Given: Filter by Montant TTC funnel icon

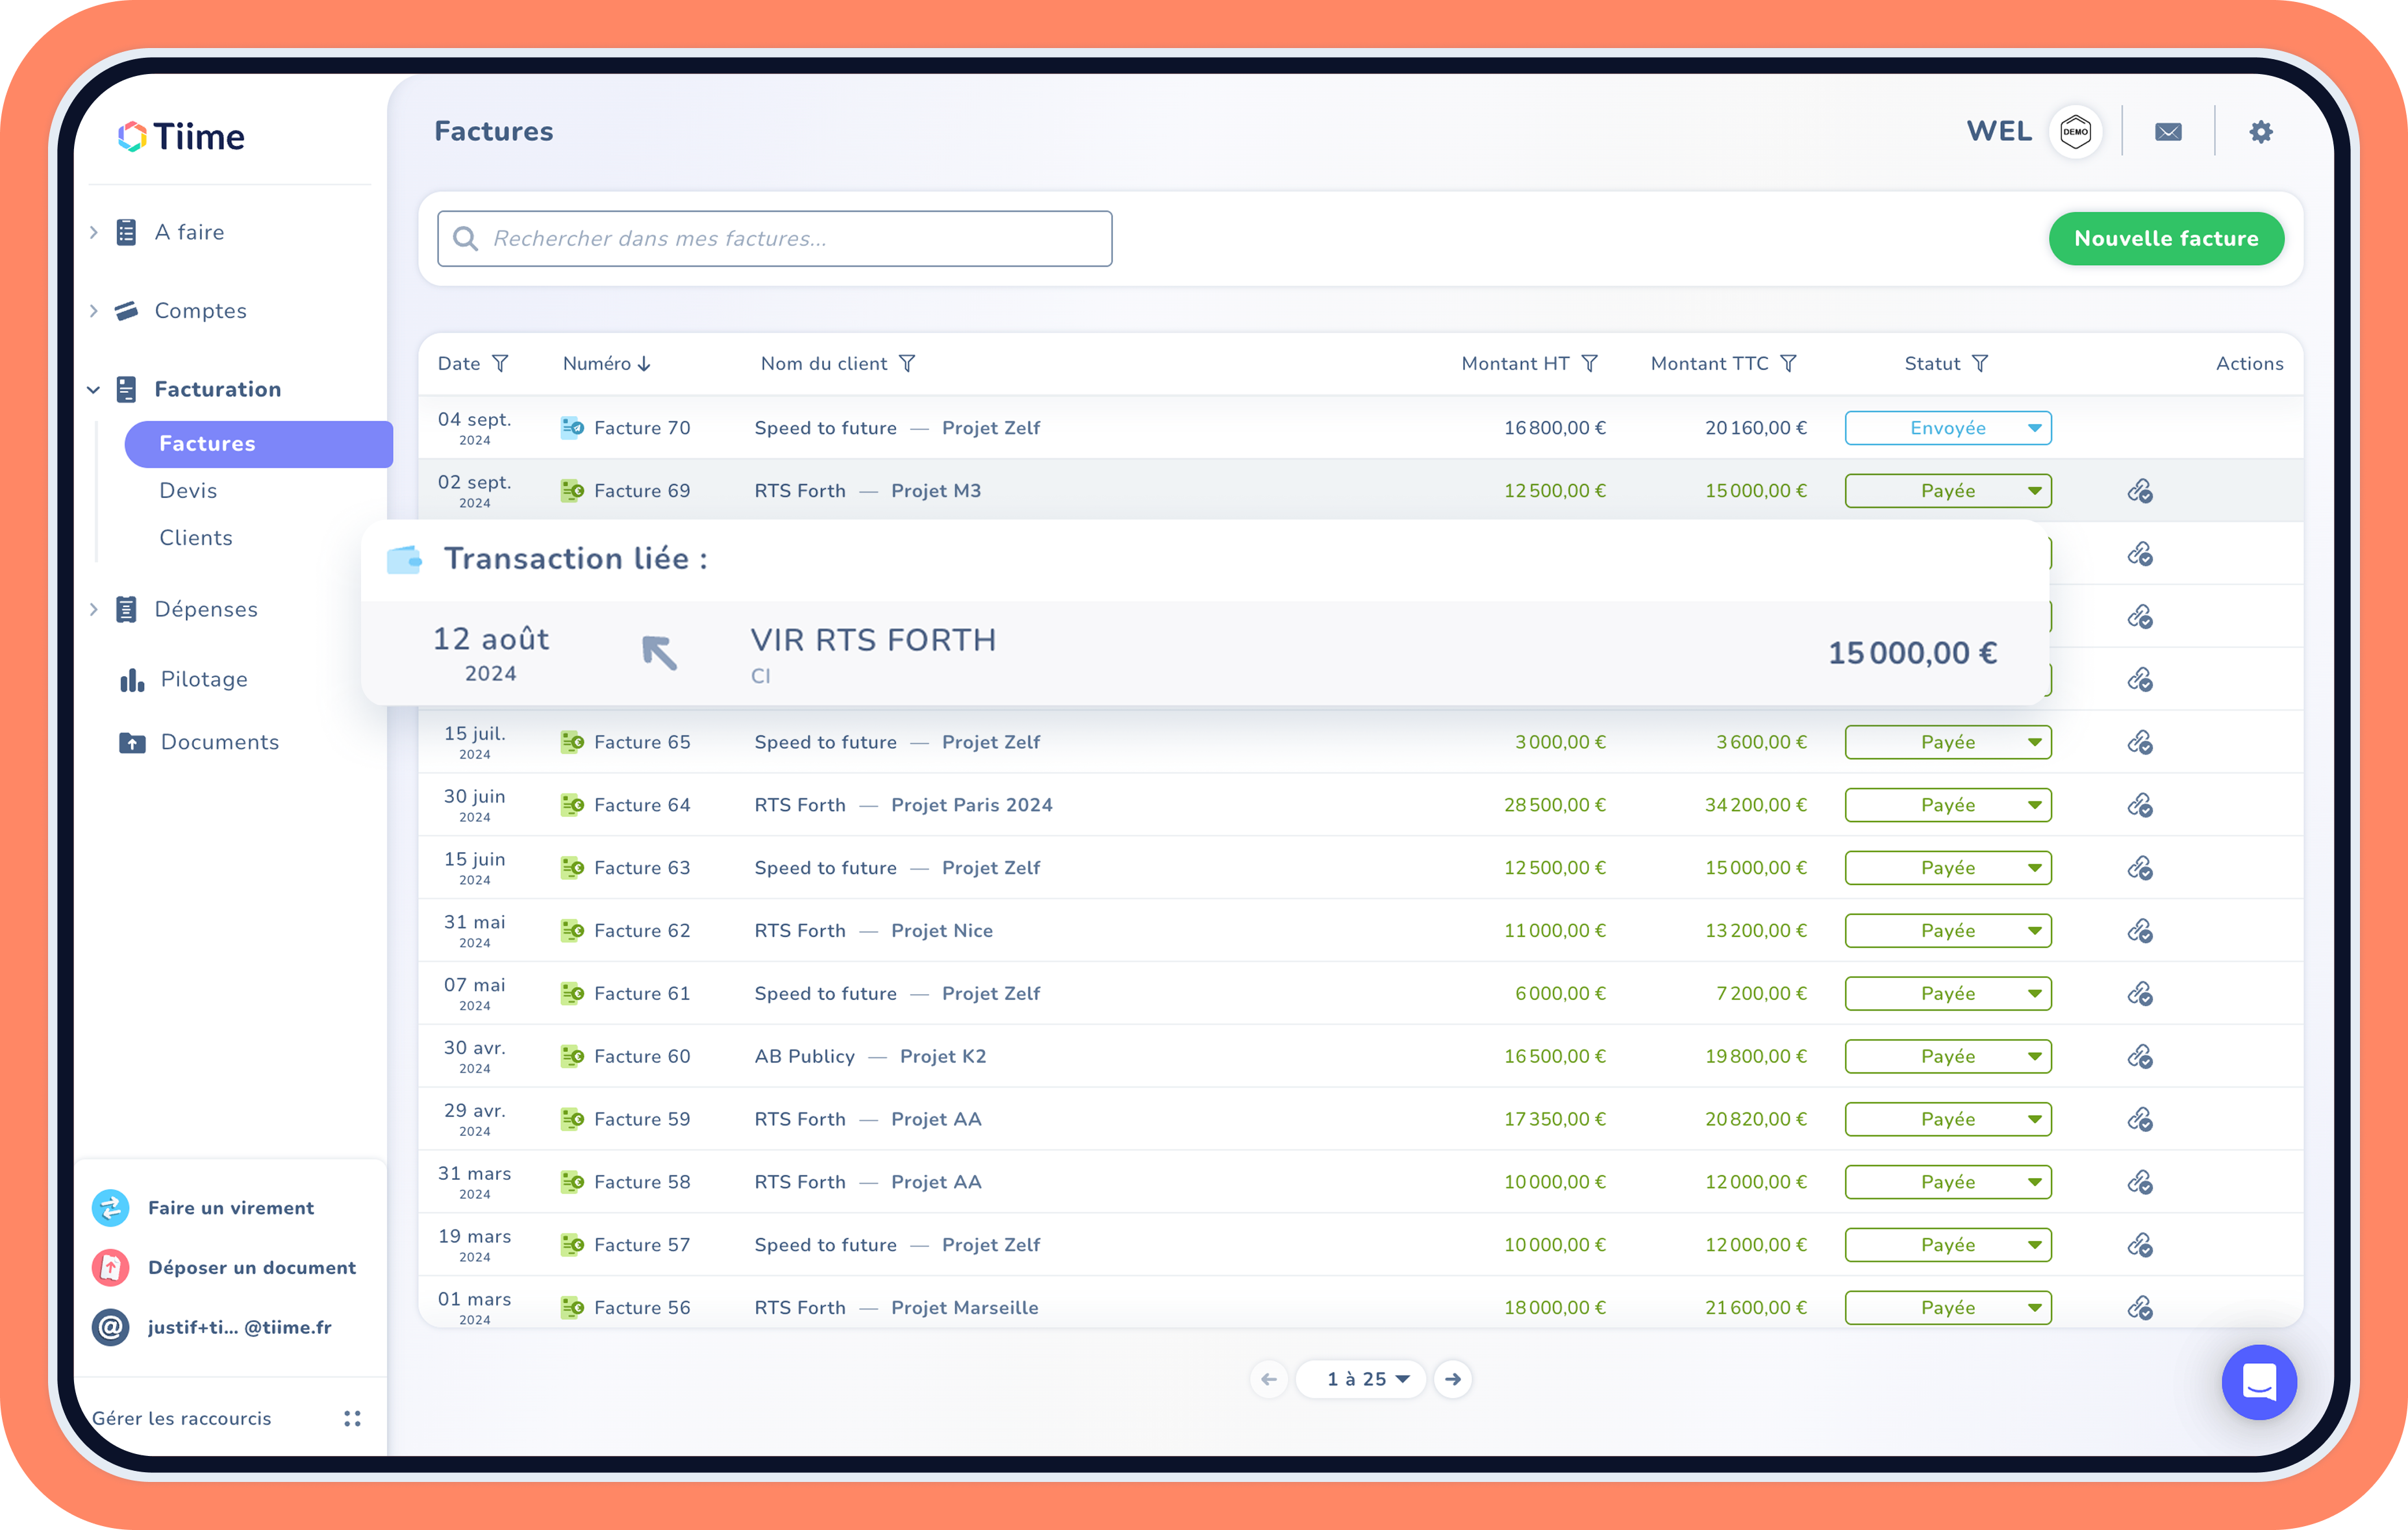Looking at the screenshot, I should pyautogui.click(x=1788, y=364).
